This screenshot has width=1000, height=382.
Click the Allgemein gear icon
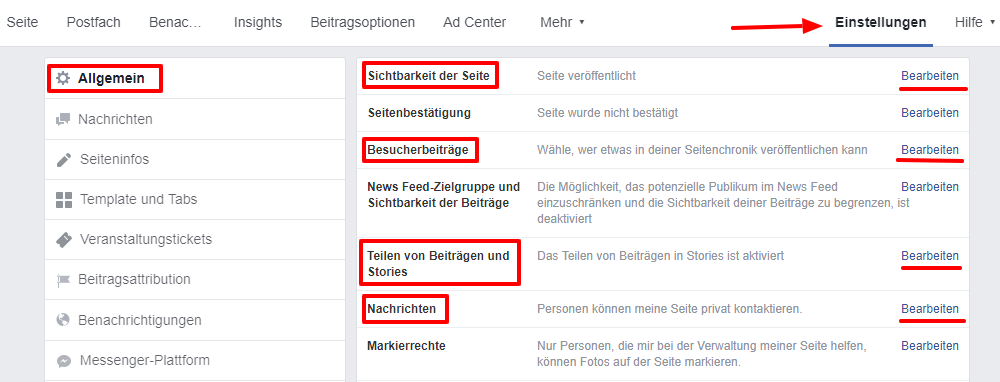tap(62, 78)
